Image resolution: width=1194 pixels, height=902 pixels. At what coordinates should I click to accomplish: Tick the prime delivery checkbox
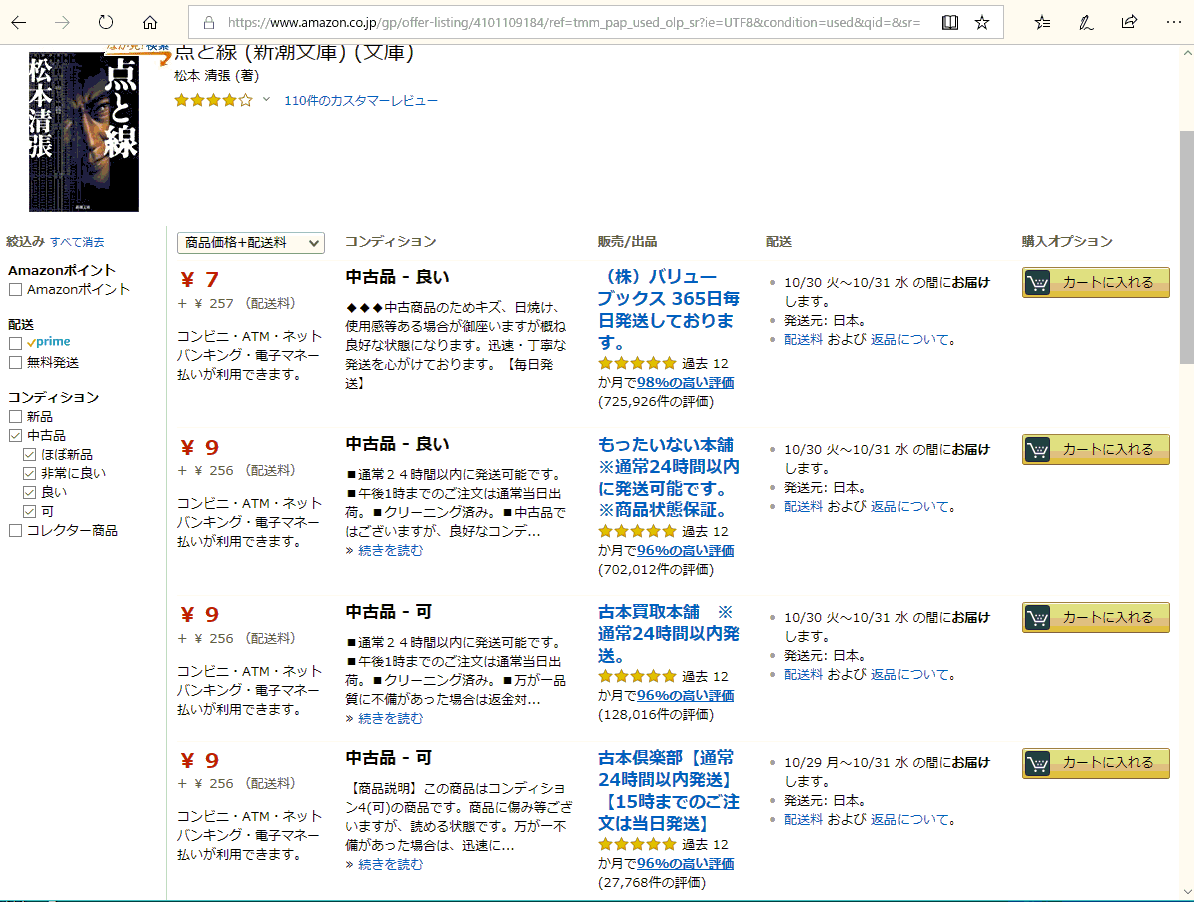[x=15, y=343]
